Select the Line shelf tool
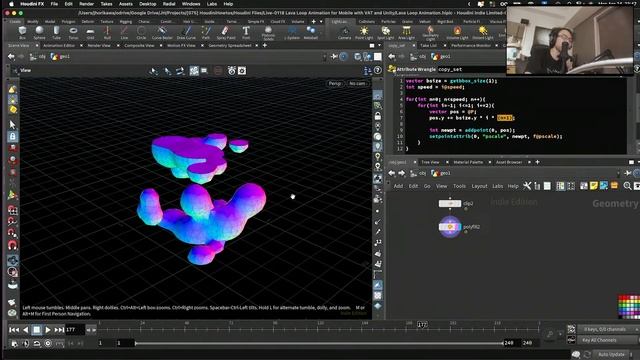640x360 pixels. (x=124, y=32)
